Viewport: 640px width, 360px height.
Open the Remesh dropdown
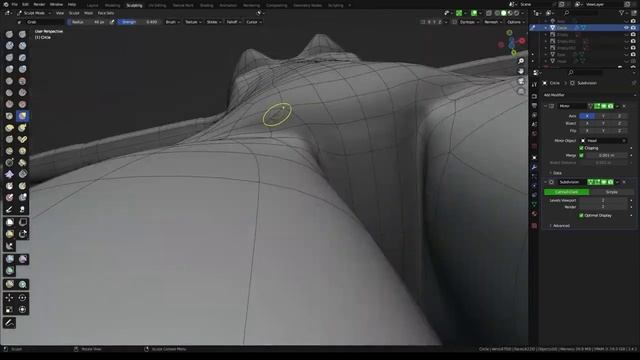493,22
